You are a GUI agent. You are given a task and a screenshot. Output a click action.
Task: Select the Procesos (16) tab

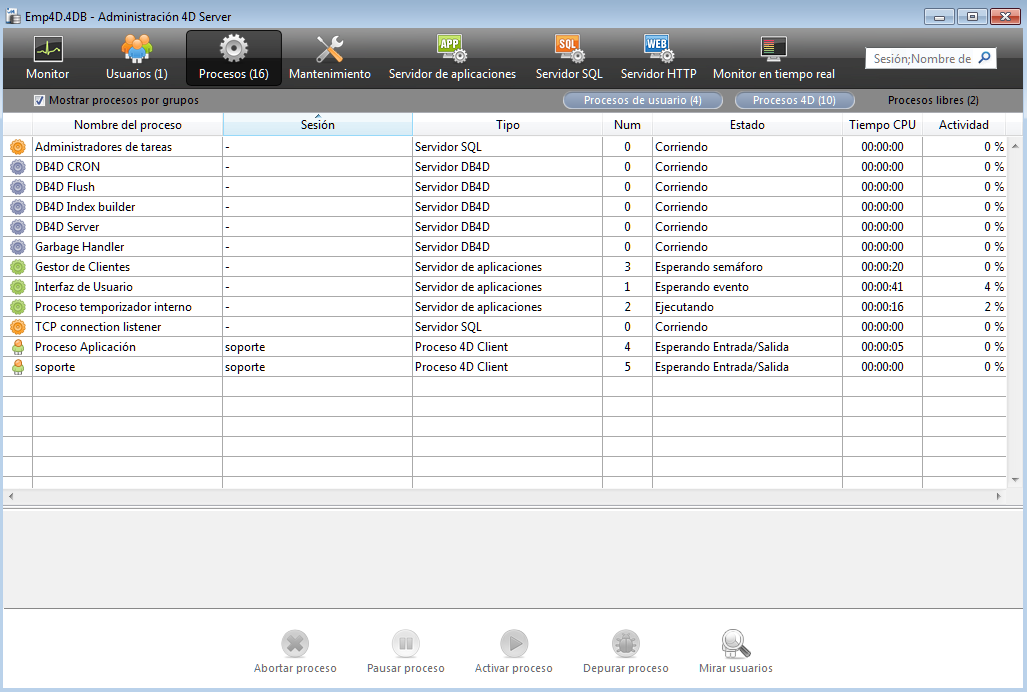[x=233, y=58]
